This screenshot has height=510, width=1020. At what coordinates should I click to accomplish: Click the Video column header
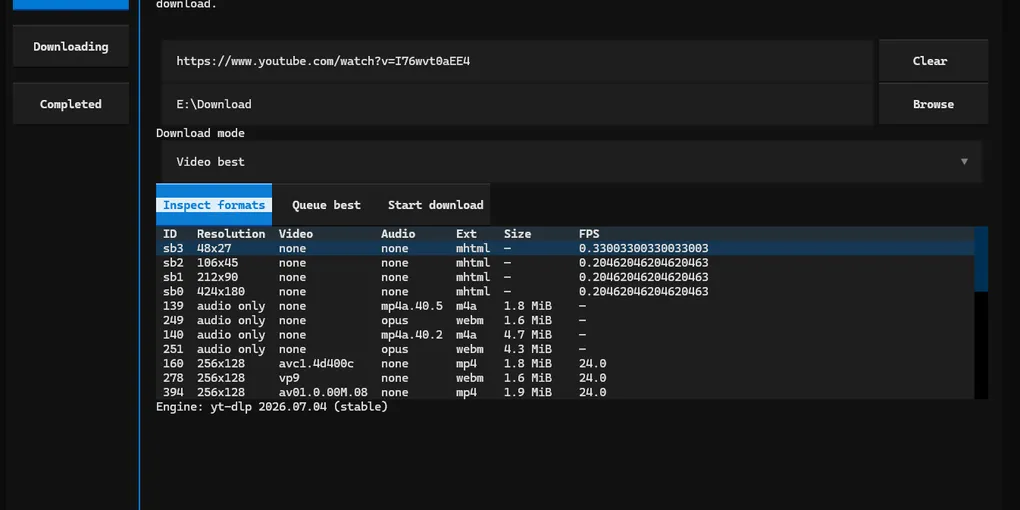(x=296, y=234)
